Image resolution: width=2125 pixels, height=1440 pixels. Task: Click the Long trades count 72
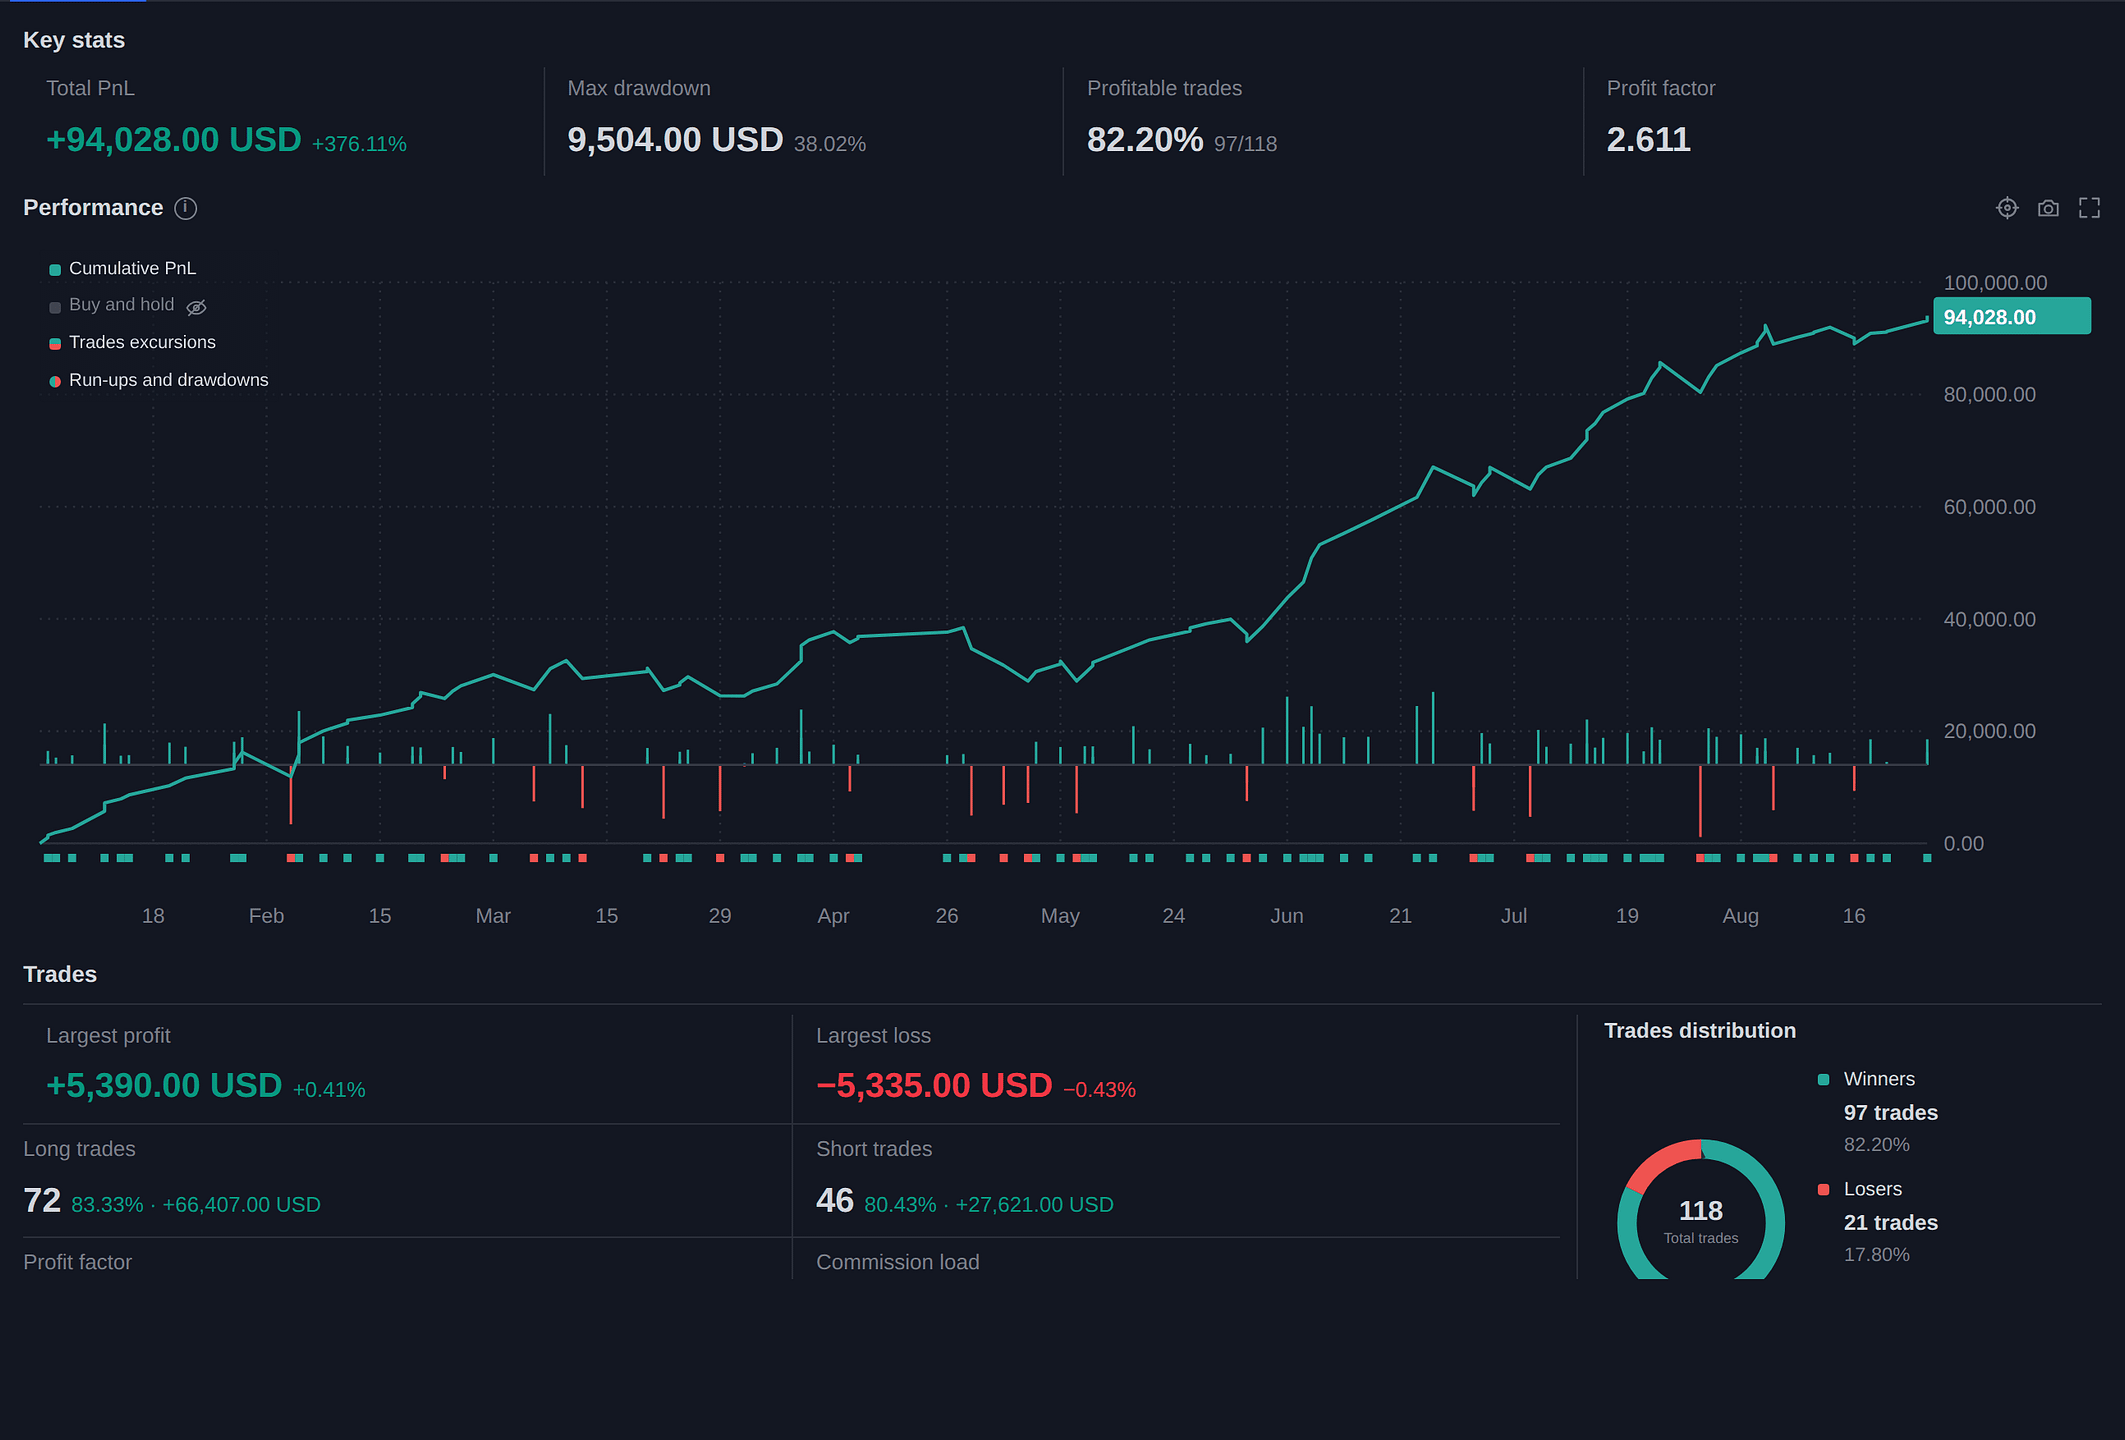[x=42, y=1200]
